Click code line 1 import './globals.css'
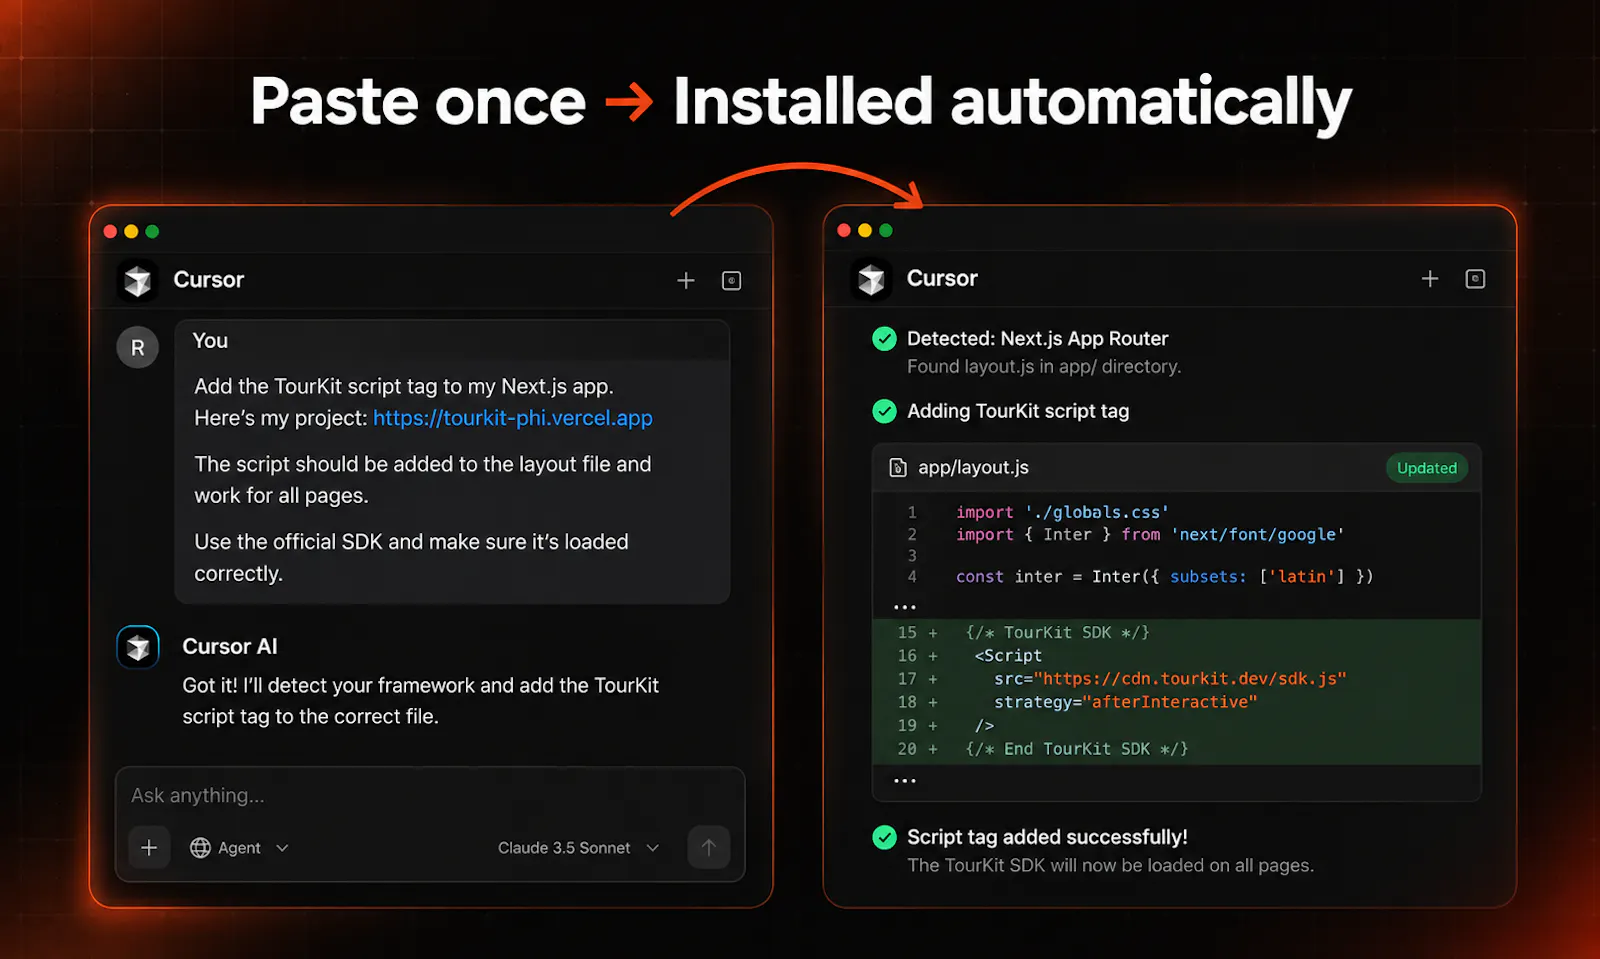1600x959 pixels. coord(1062,512)
